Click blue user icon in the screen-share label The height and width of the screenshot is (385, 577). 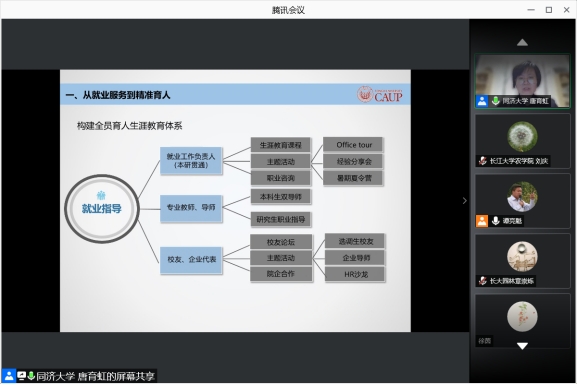coord(9,376)
